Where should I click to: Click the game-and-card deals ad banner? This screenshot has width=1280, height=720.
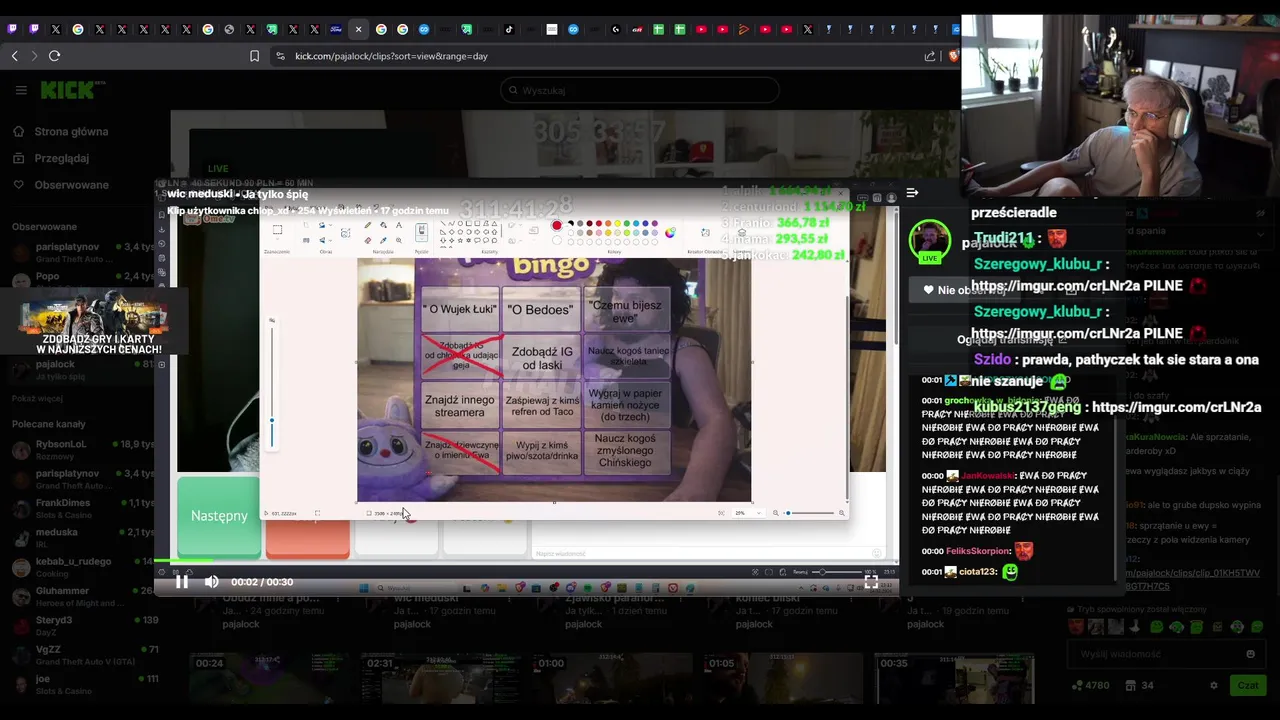(95, 322)
